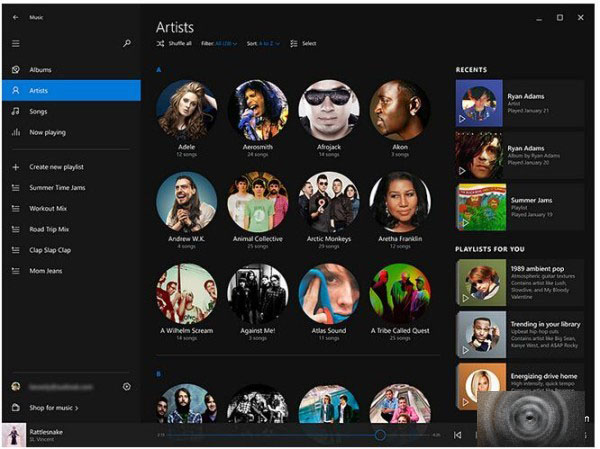This screenshot has width=600, height=449.
Task: Click the search magnifier icon
Action: [x=127, y=43]
